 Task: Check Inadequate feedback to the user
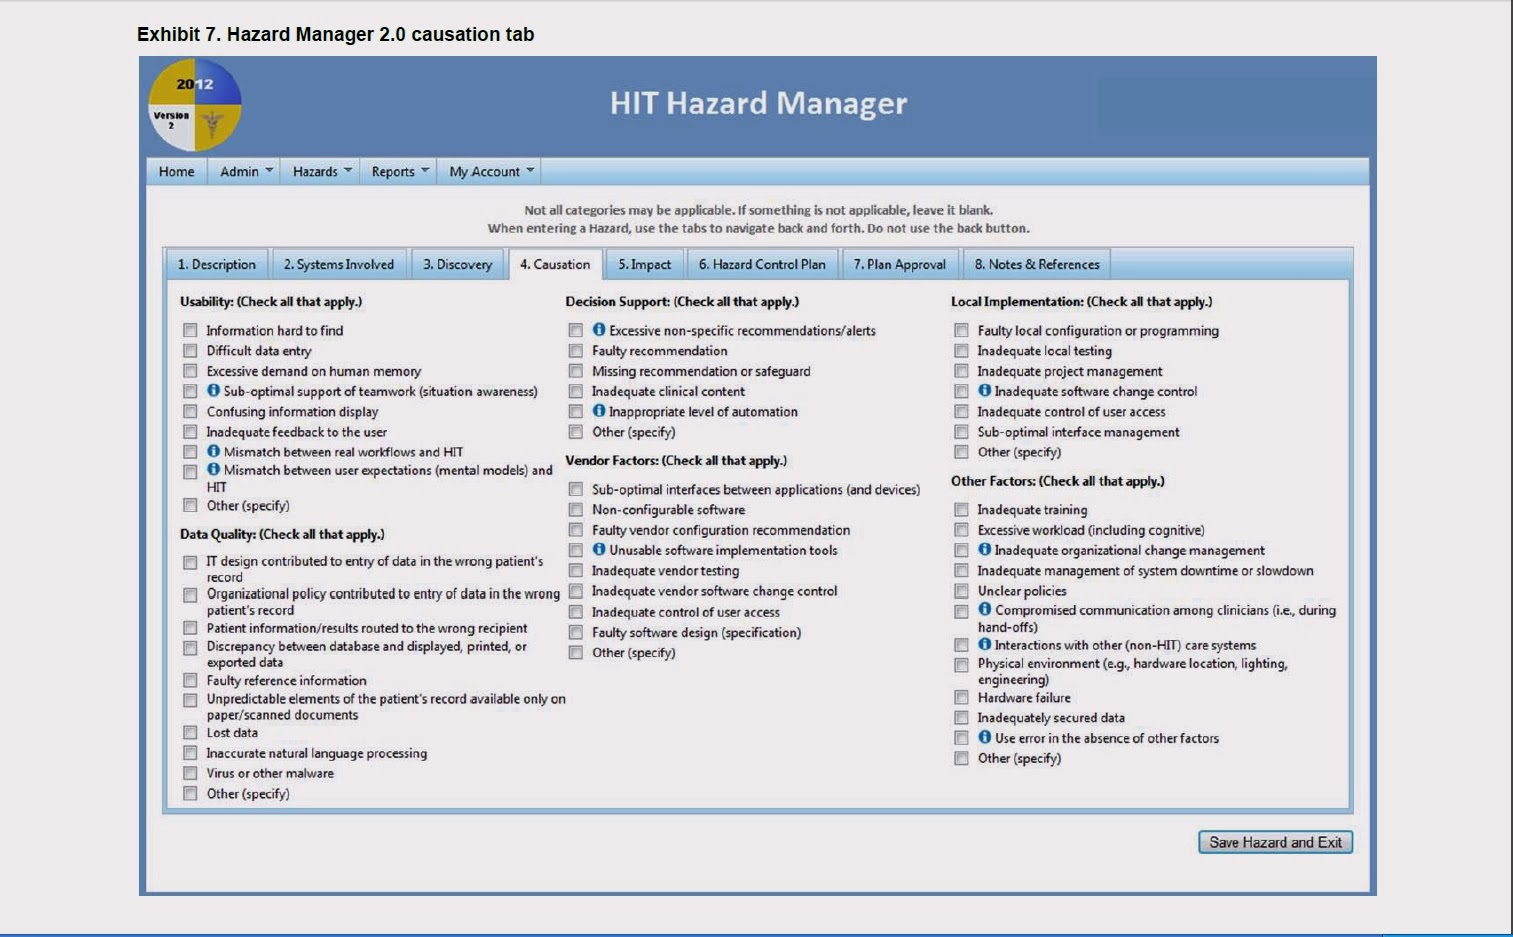click(190, 432)
